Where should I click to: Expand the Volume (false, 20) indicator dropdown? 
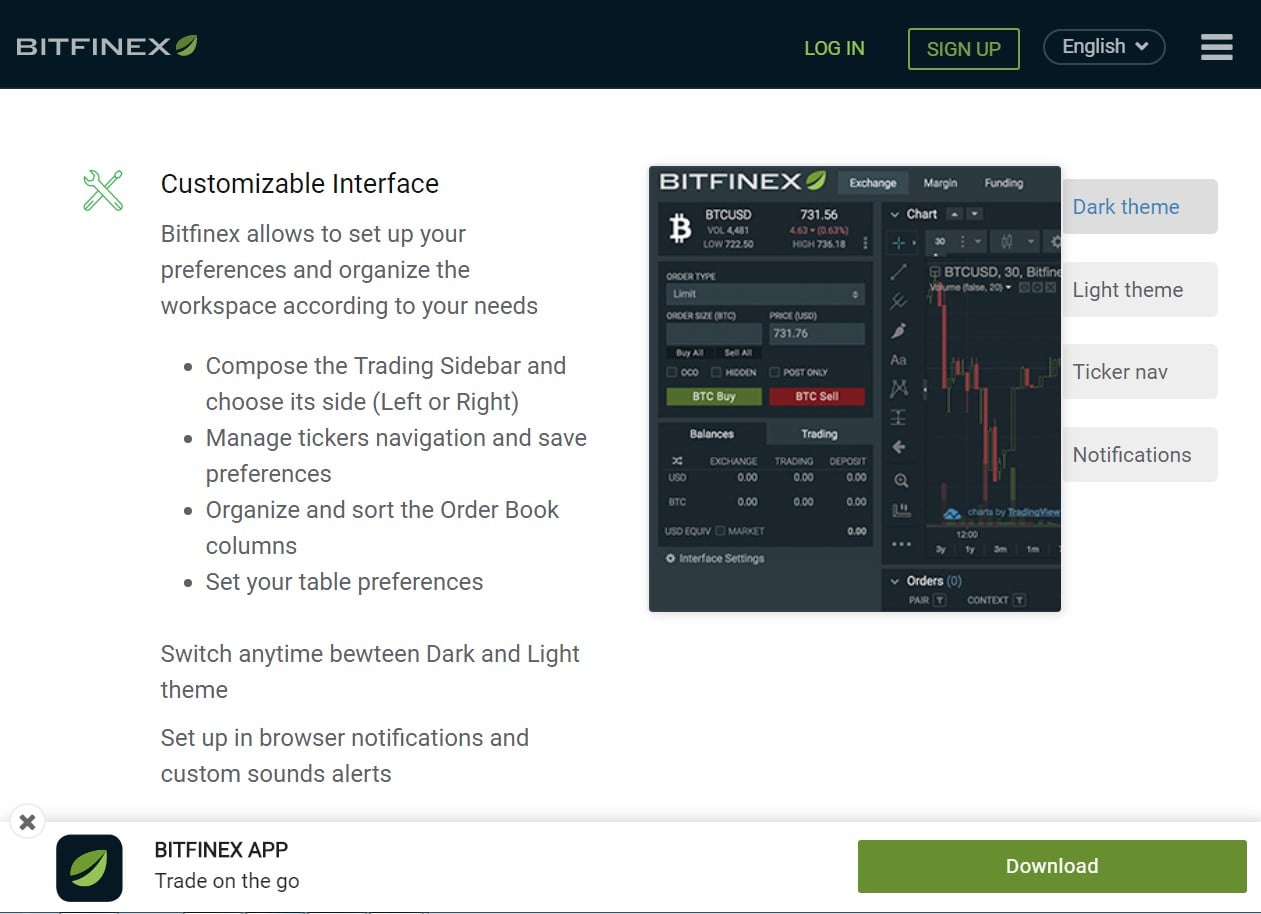point(1008,288)
